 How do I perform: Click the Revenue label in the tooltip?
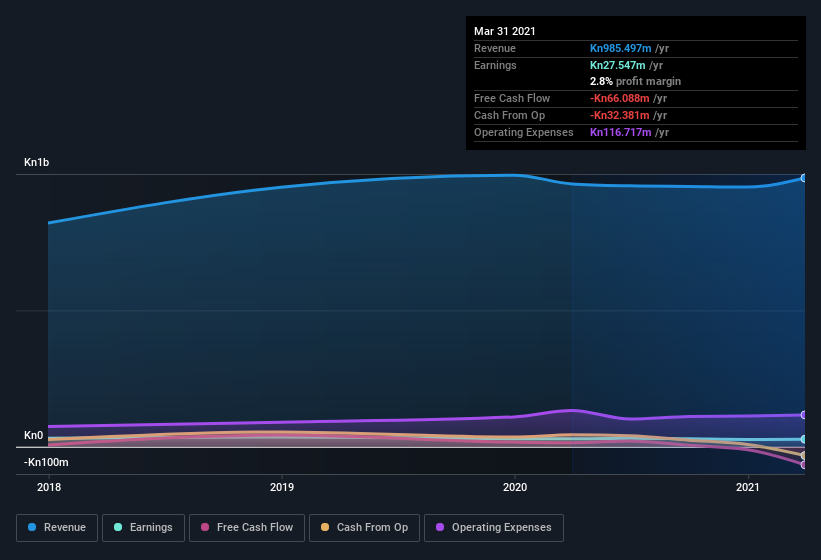pyautogui.click(x=495, y=48)
